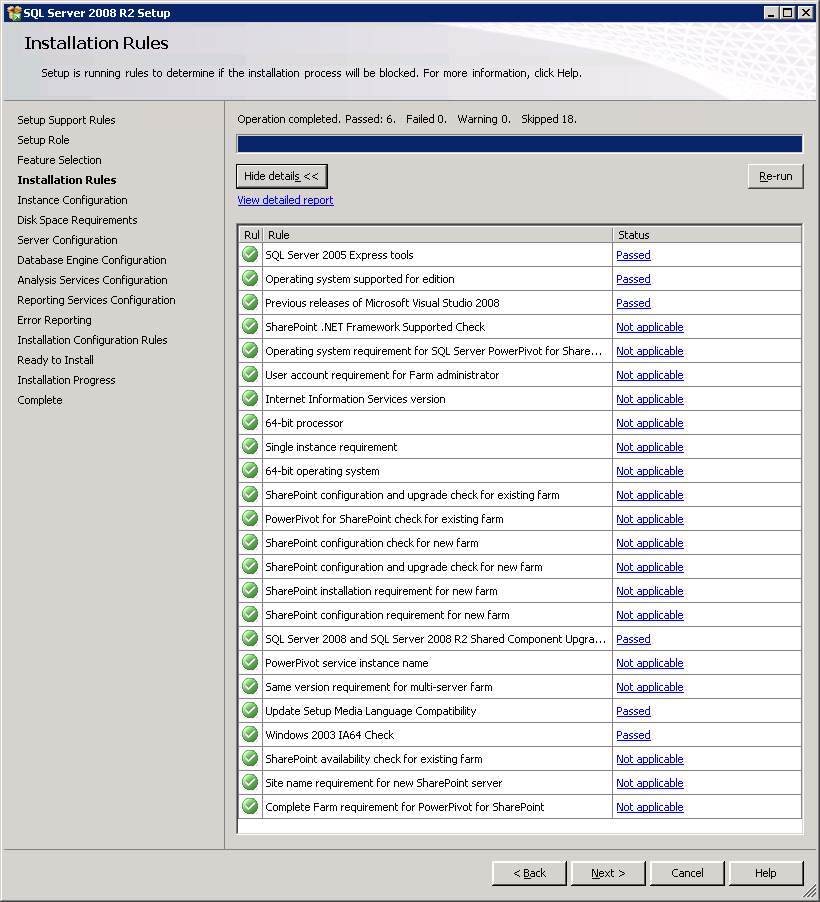Select Installation Configuration Rules in the sidebar
Screen dimensions: 820x902
point(93,340)
